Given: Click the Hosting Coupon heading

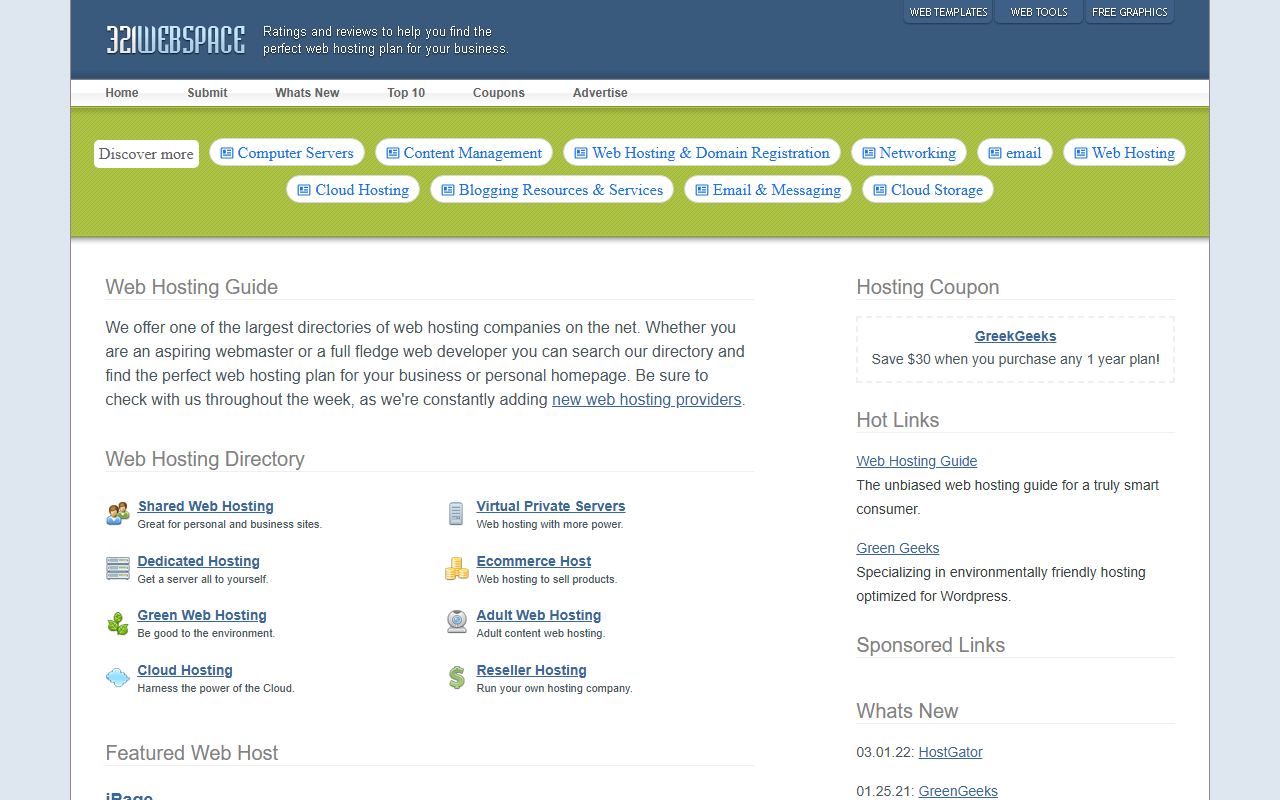Looking at the screenshot, I should [928, 288].
